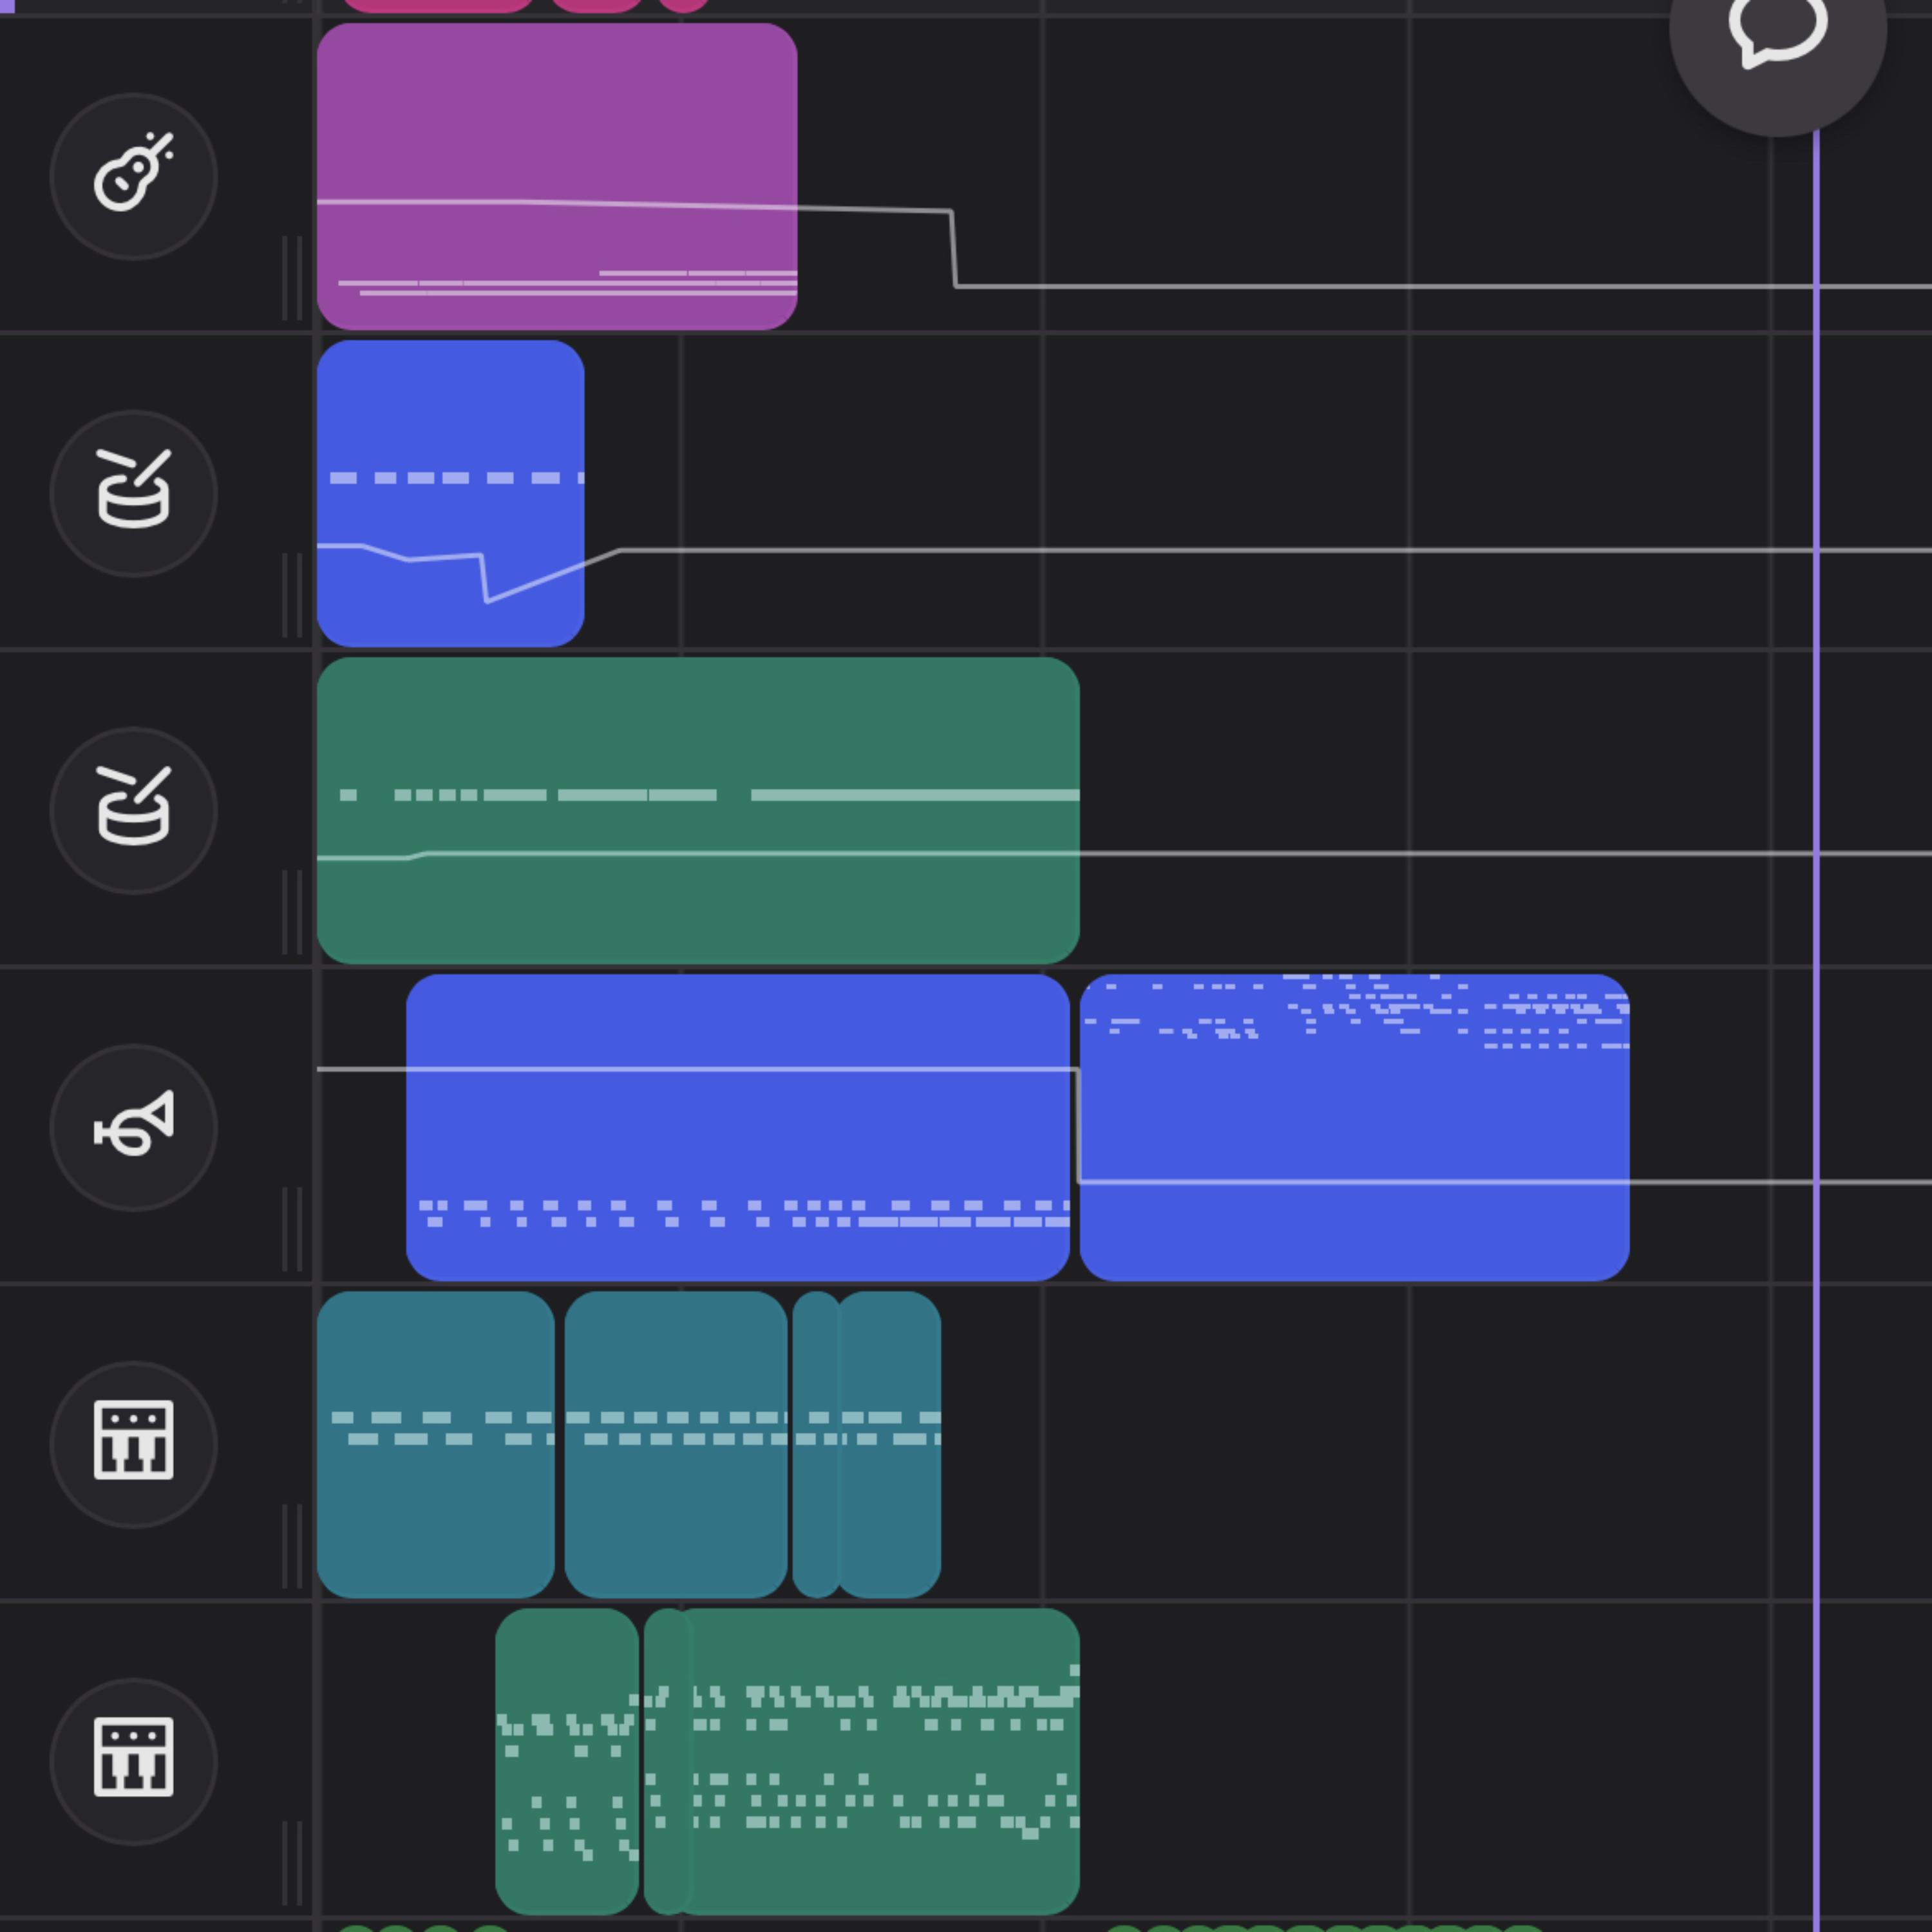Select the small green keyboard clip
1932x1932 pixels.
[x=567, y=1762]
